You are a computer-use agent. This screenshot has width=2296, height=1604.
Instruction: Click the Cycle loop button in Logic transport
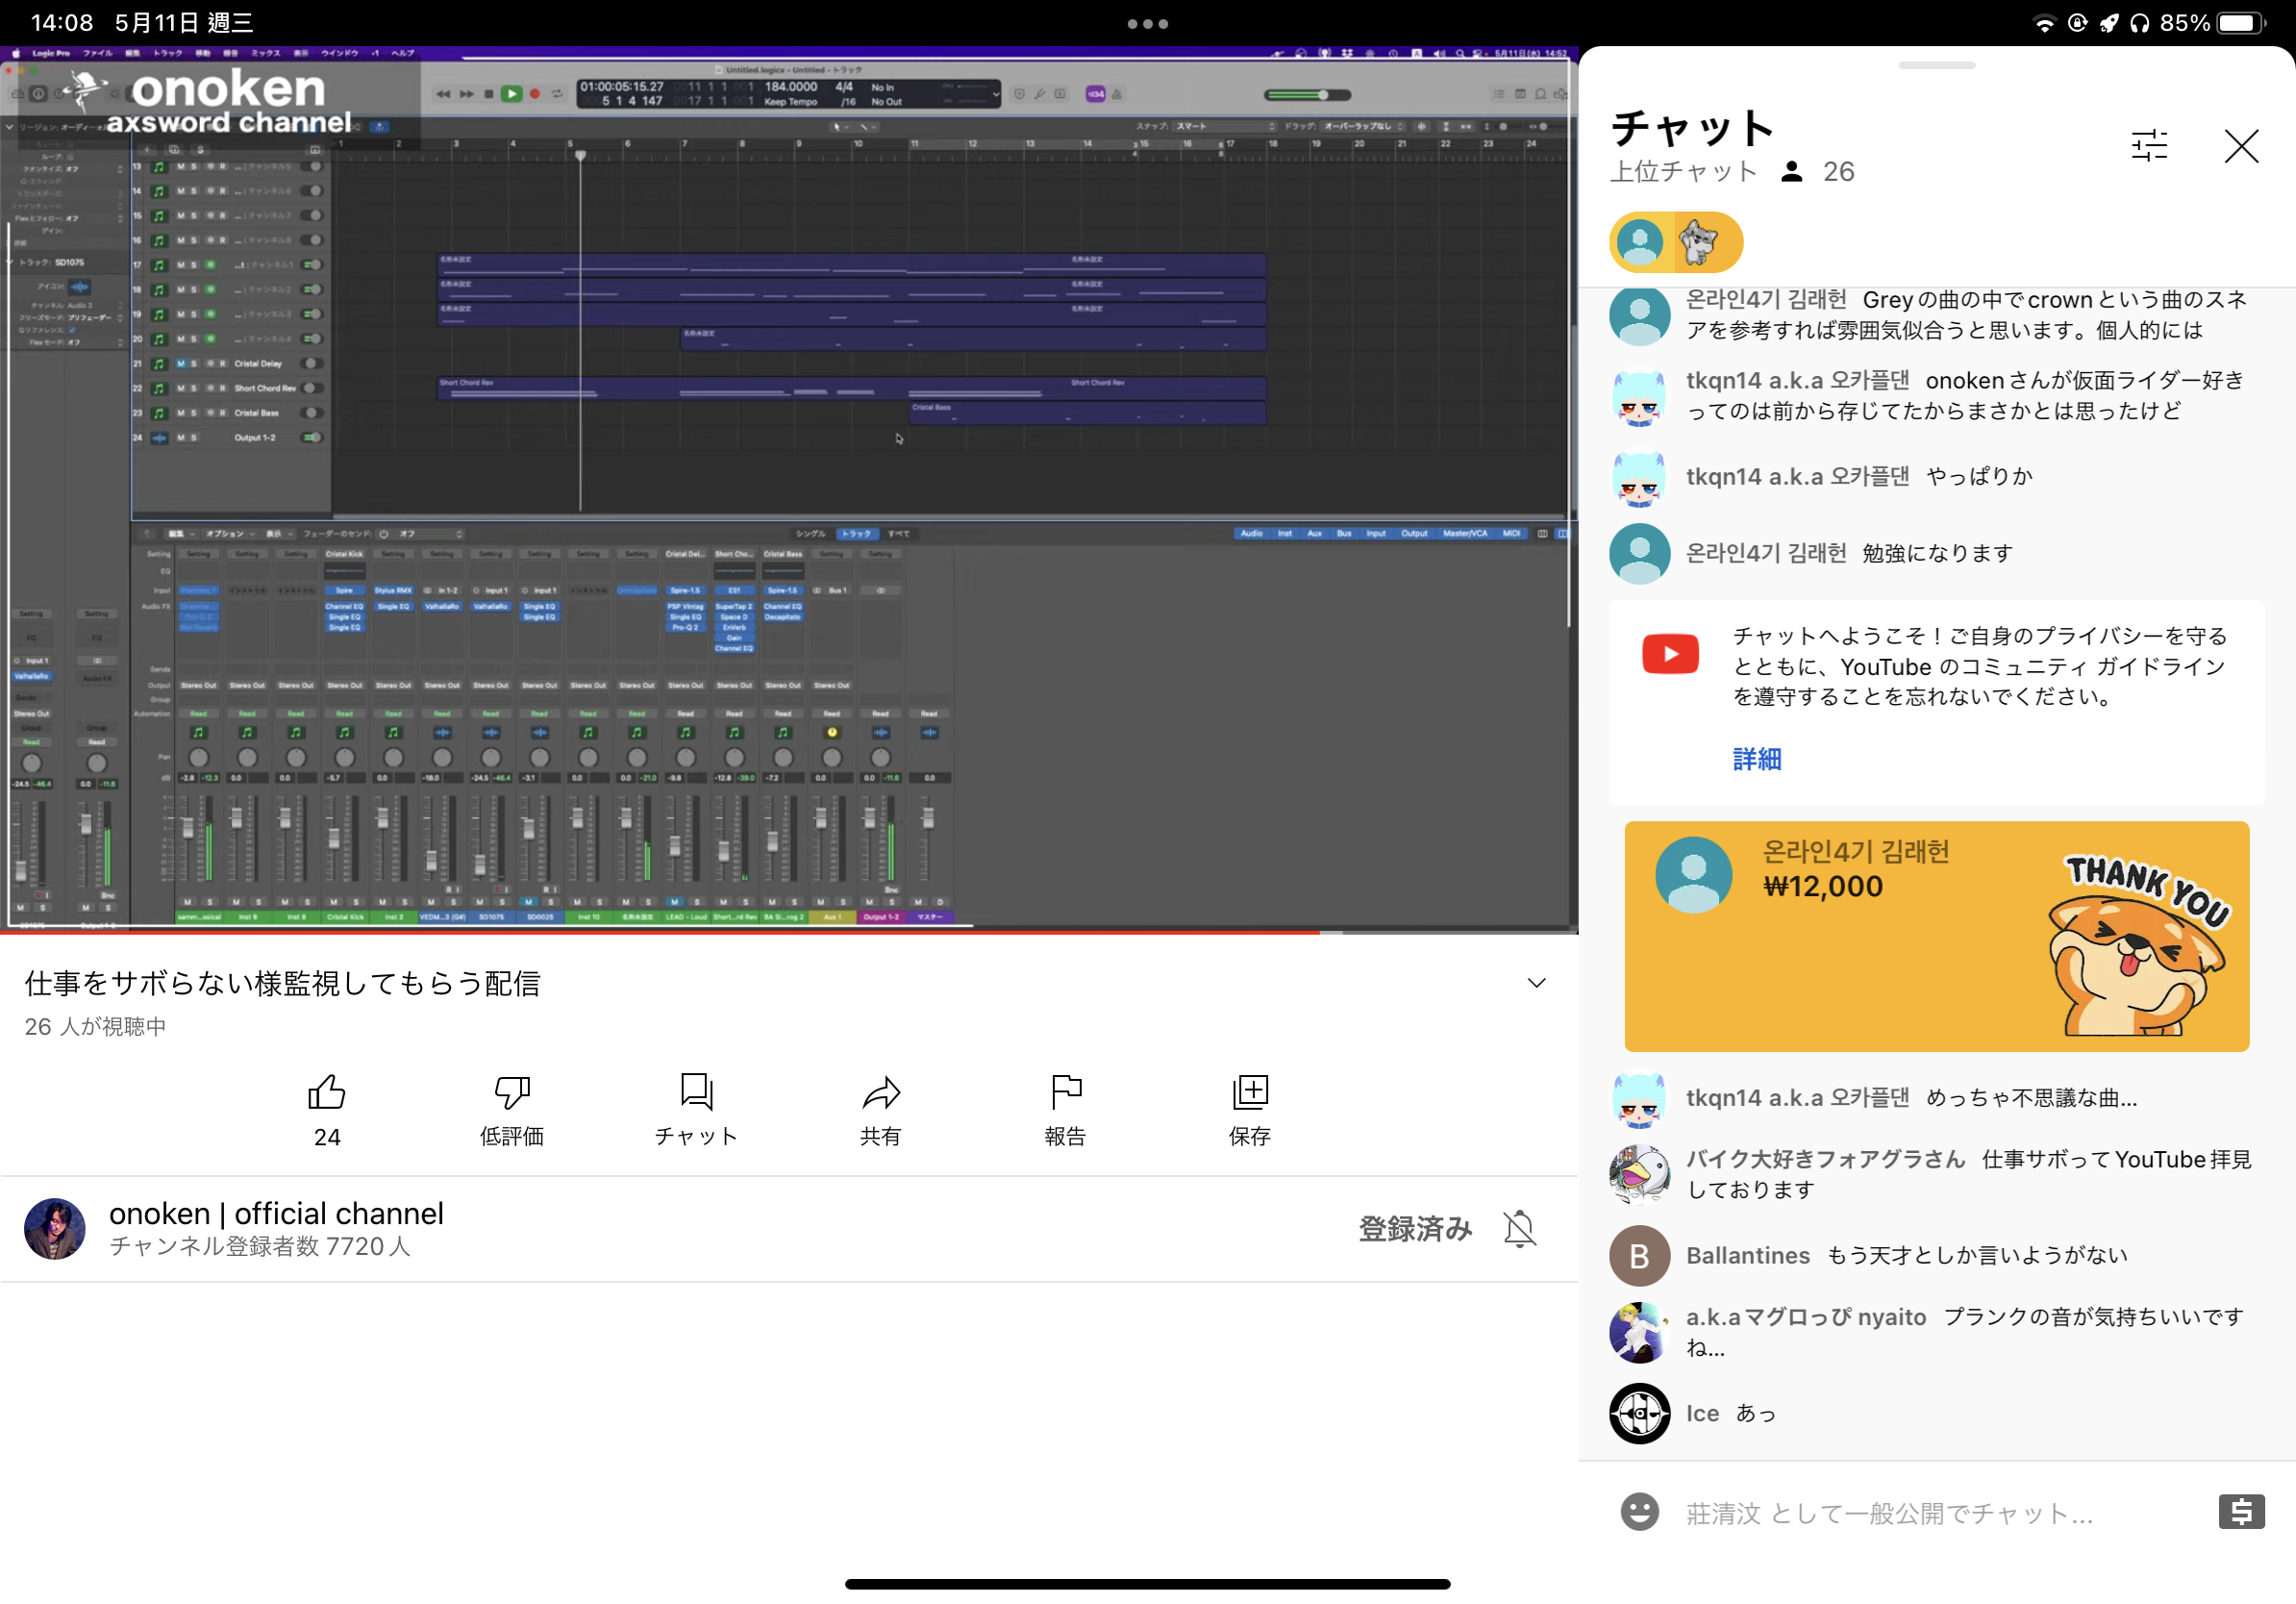tap(558, 94)
